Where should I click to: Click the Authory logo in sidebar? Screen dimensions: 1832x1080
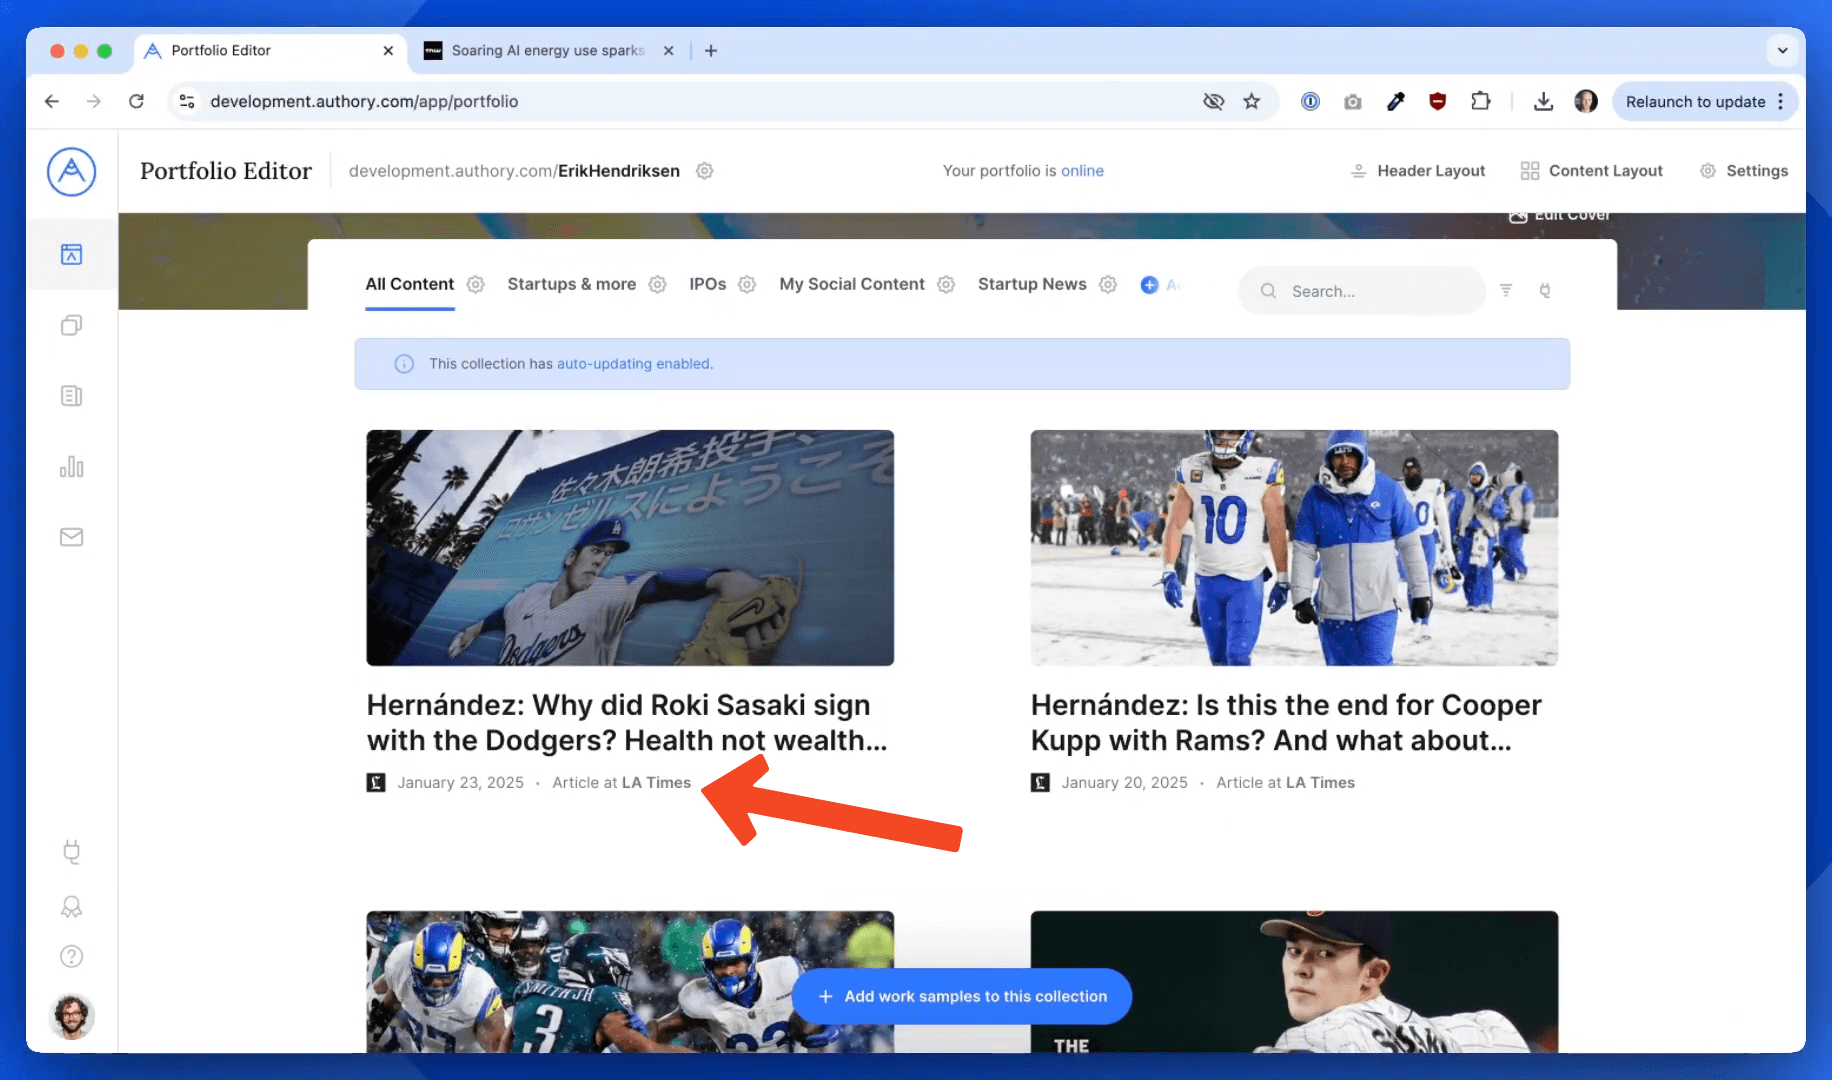coord(71,172)
